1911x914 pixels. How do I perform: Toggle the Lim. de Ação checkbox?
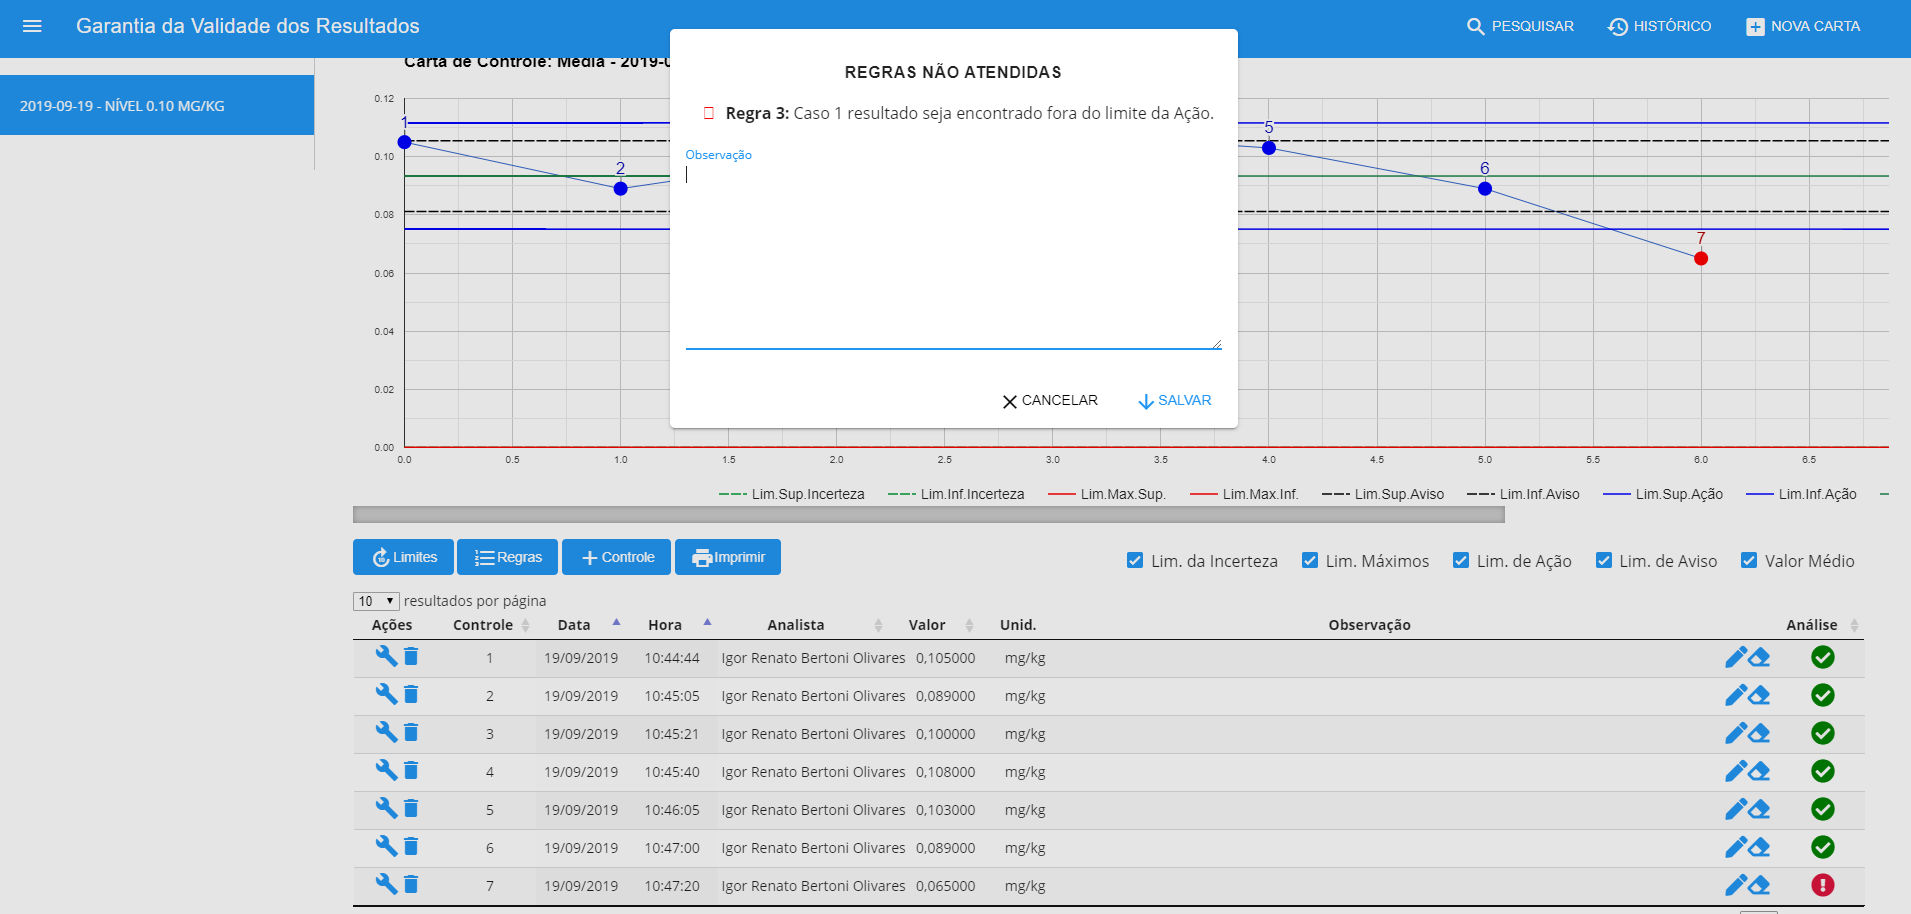pyautogui.click(x=1461, y=561)
